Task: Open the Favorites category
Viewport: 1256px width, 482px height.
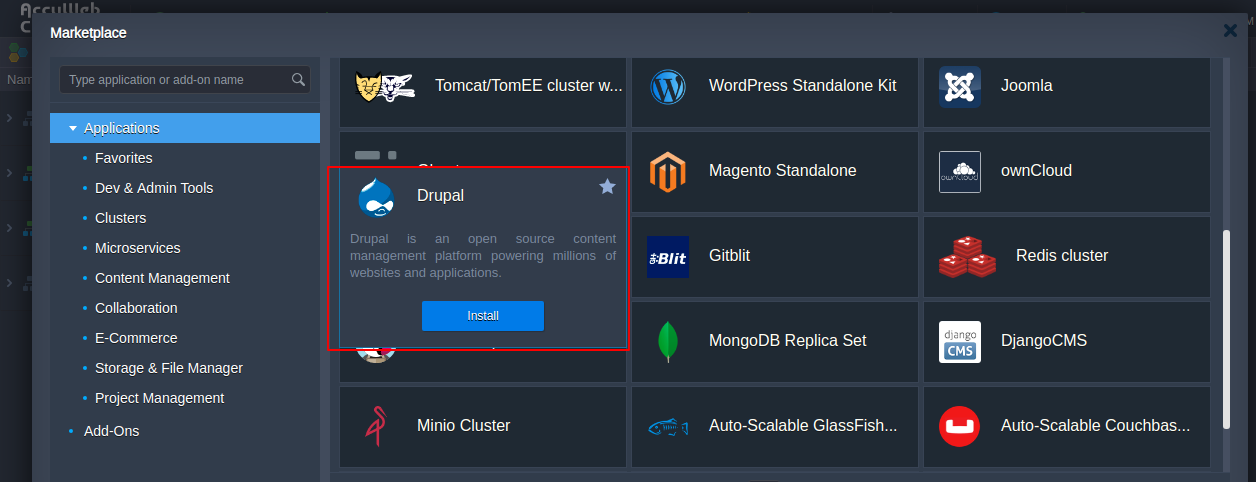Action: tap(123, 158)
